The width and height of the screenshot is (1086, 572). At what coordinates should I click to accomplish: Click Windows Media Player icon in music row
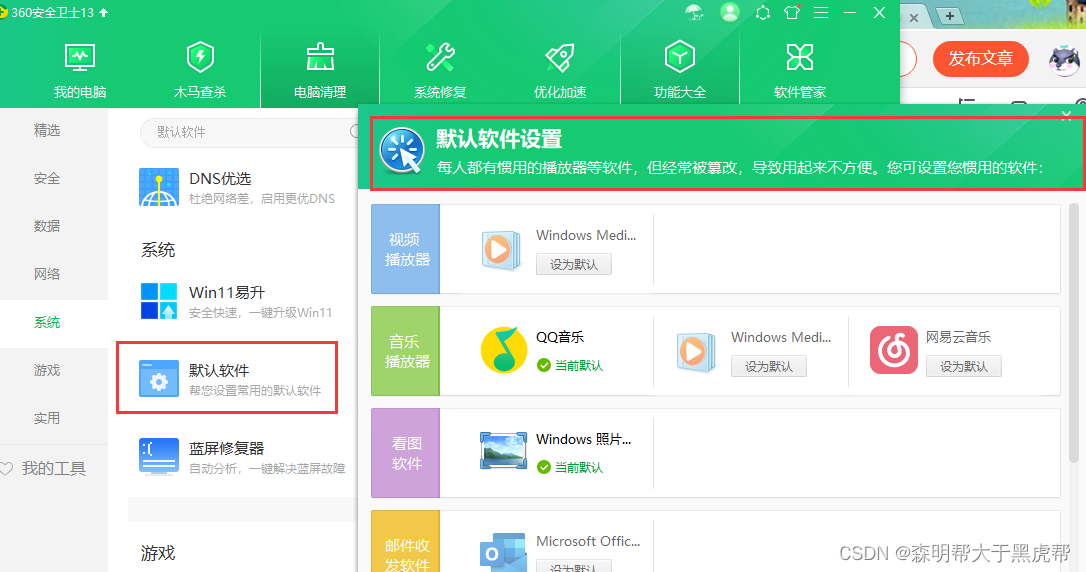click(695, 352)
